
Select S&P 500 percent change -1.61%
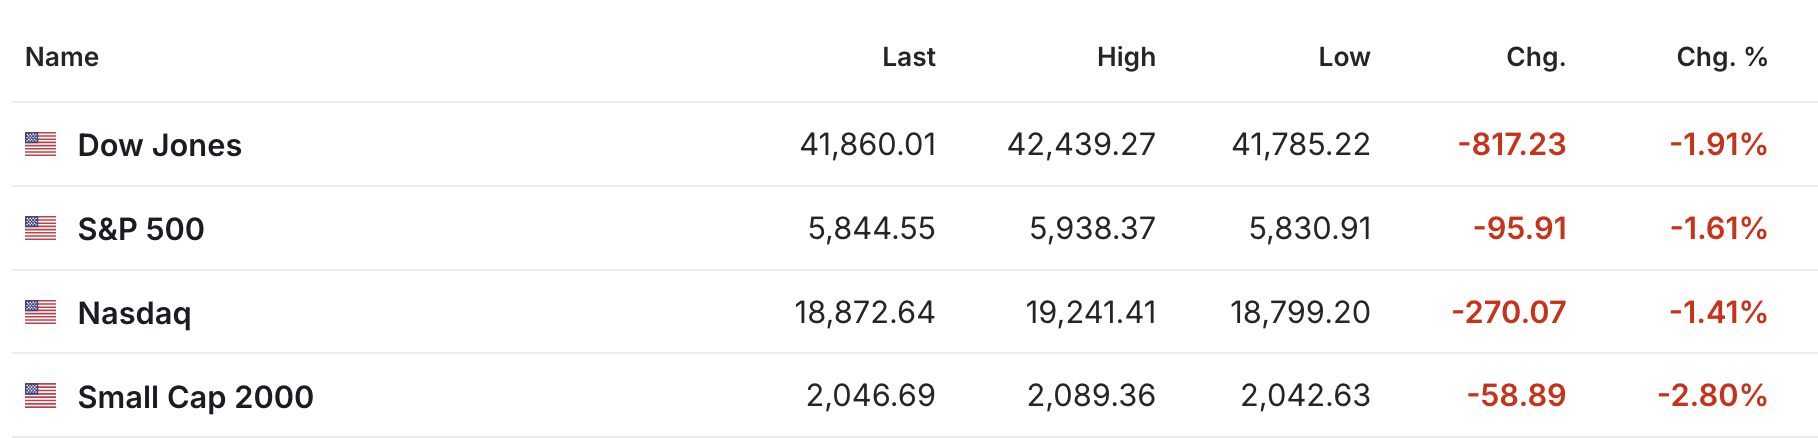coord(1718,229)
